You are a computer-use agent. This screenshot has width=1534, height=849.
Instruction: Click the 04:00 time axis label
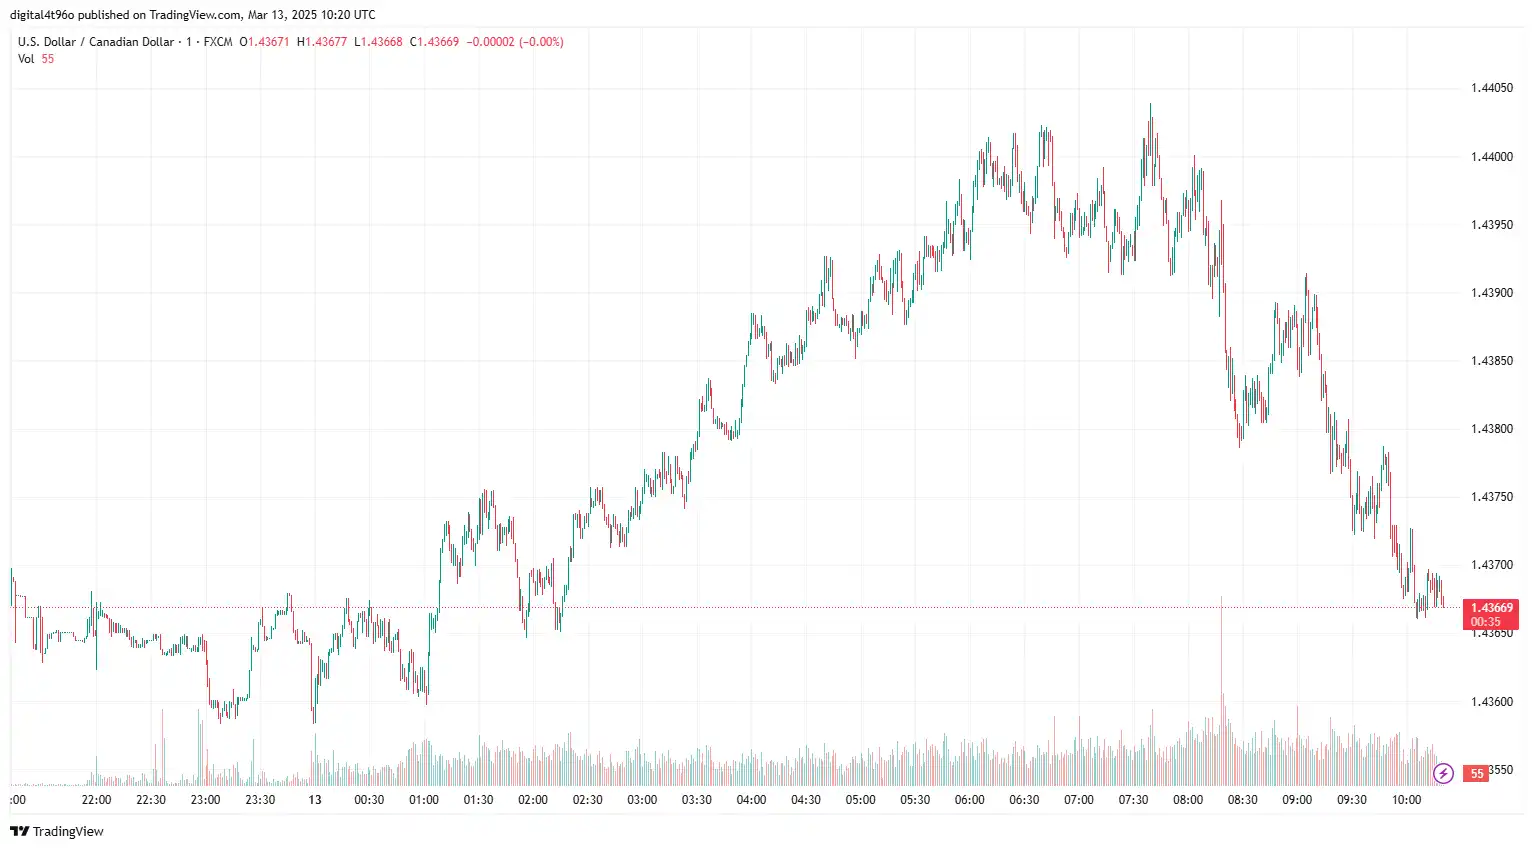click(x=751, y=800)
